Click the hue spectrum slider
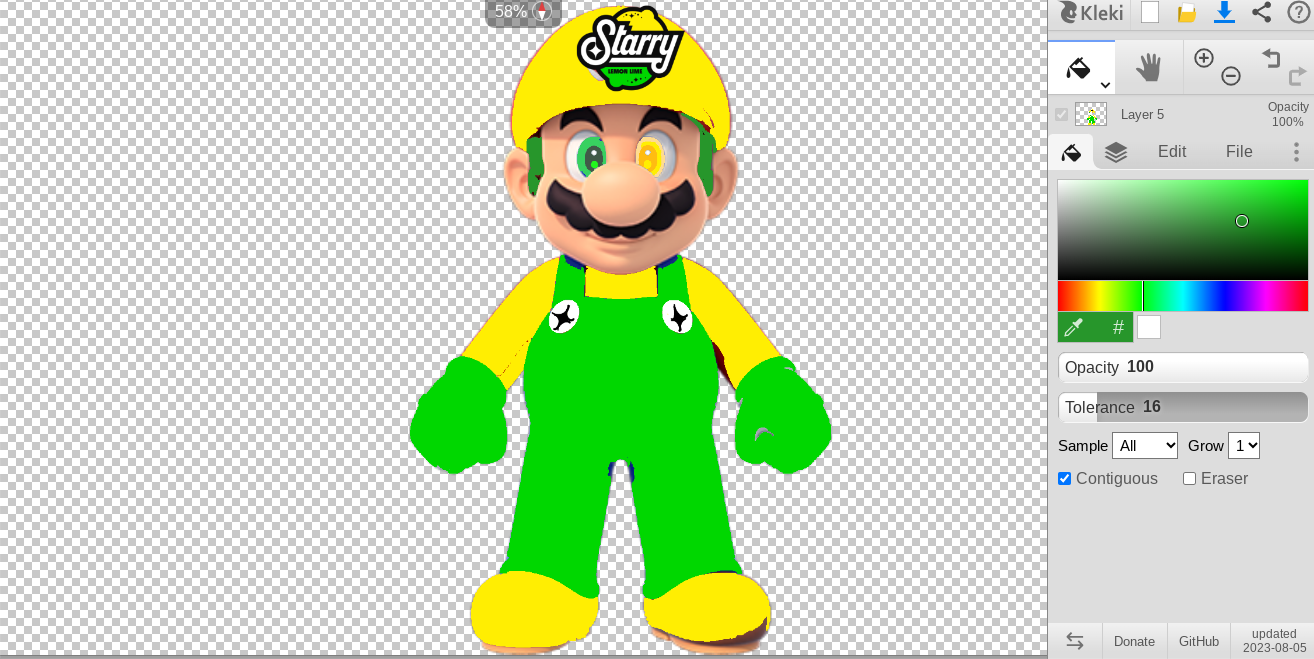The height and width of the screenshot is (659, 1314). [1183, 296]
